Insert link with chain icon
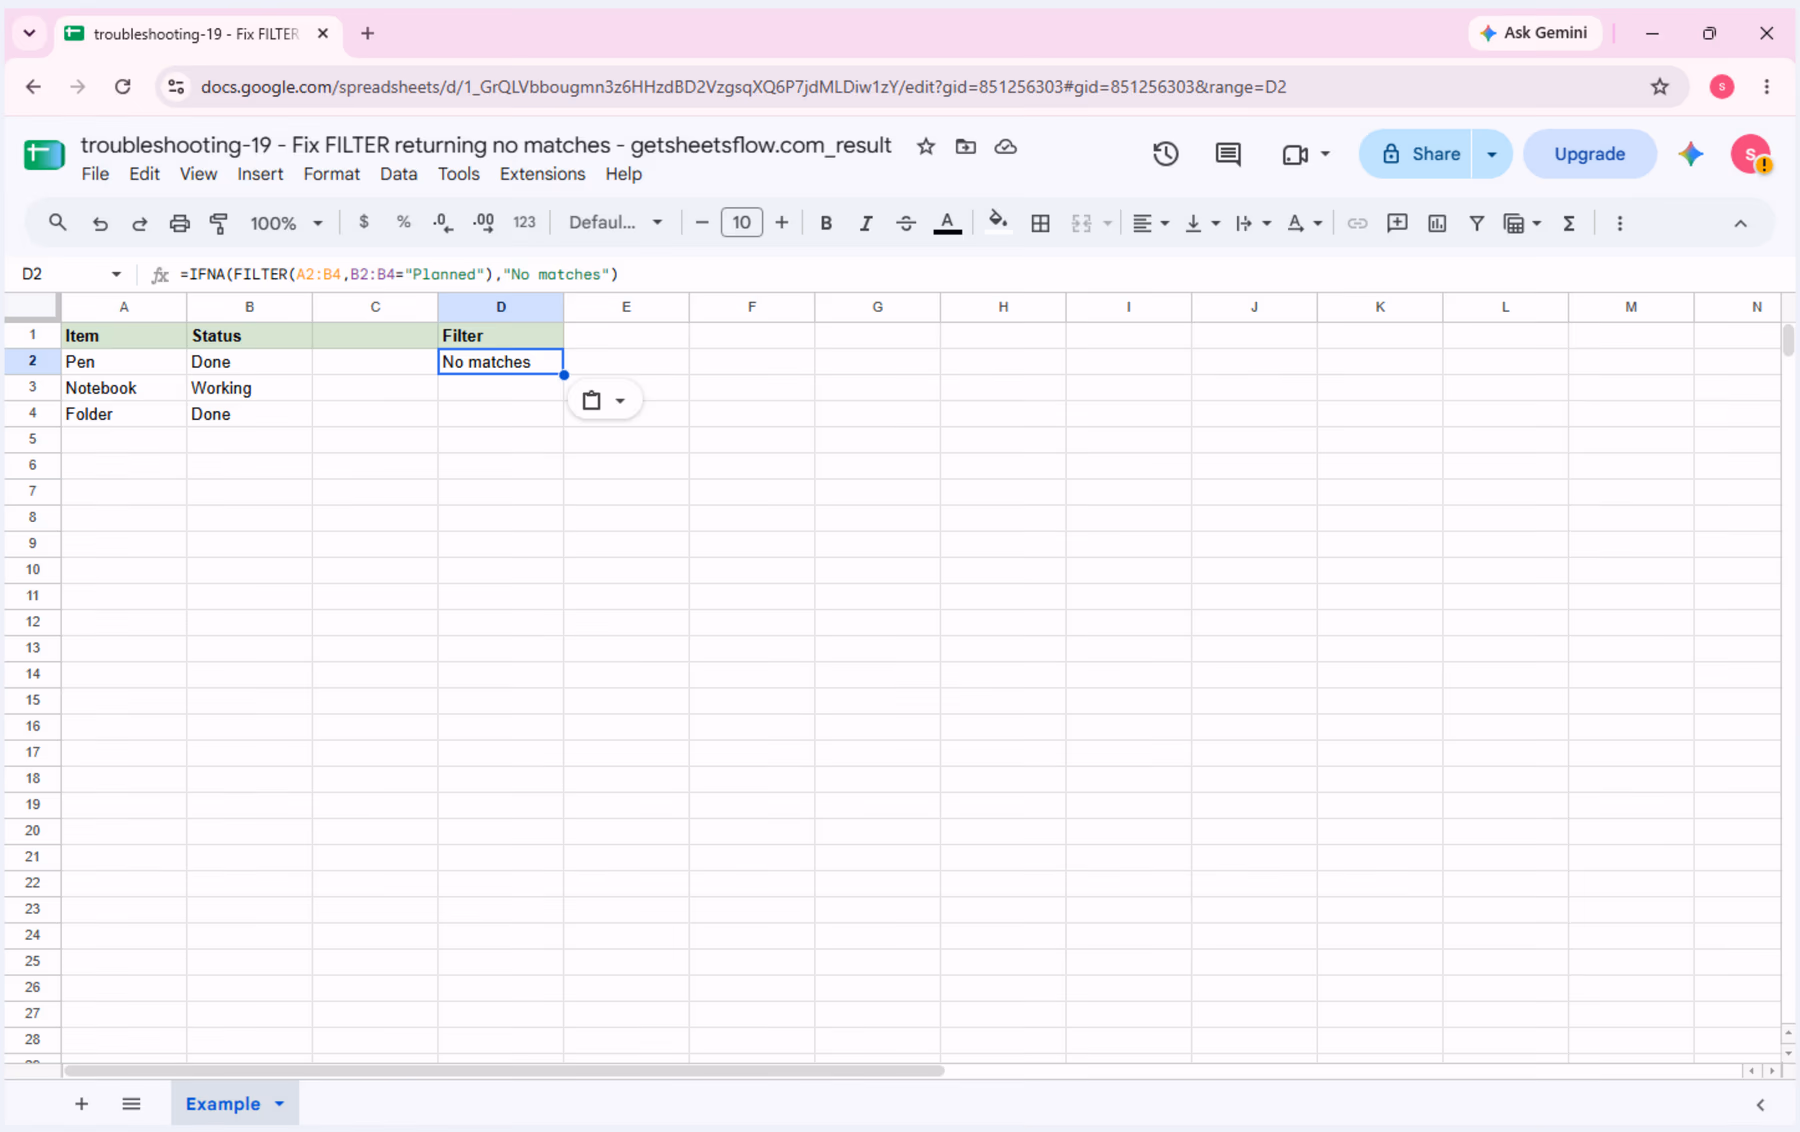Image resolution: width=1800 pixels, height=1132 pixels. coord(1357,223)
